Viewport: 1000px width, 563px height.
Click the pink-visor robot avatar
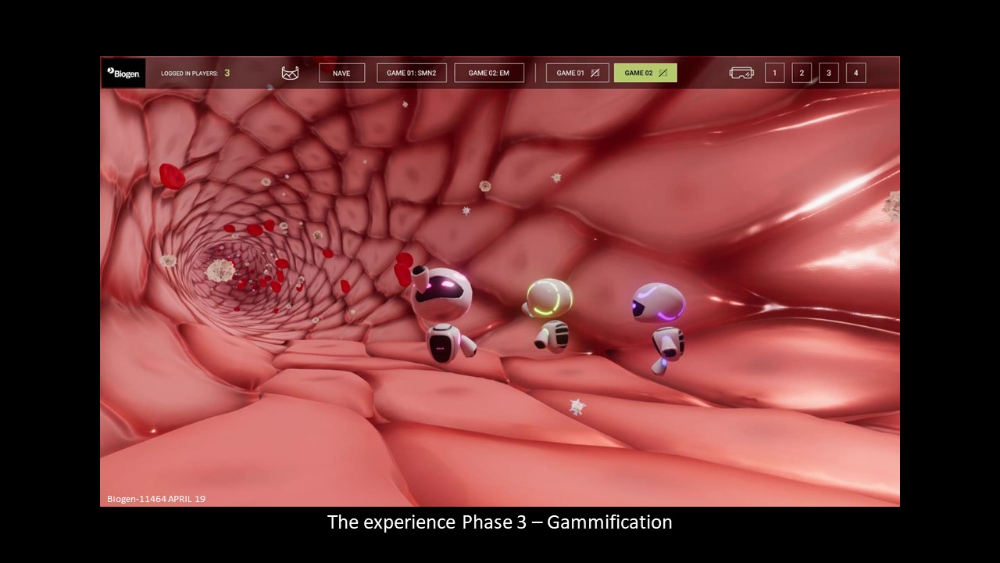442,314
